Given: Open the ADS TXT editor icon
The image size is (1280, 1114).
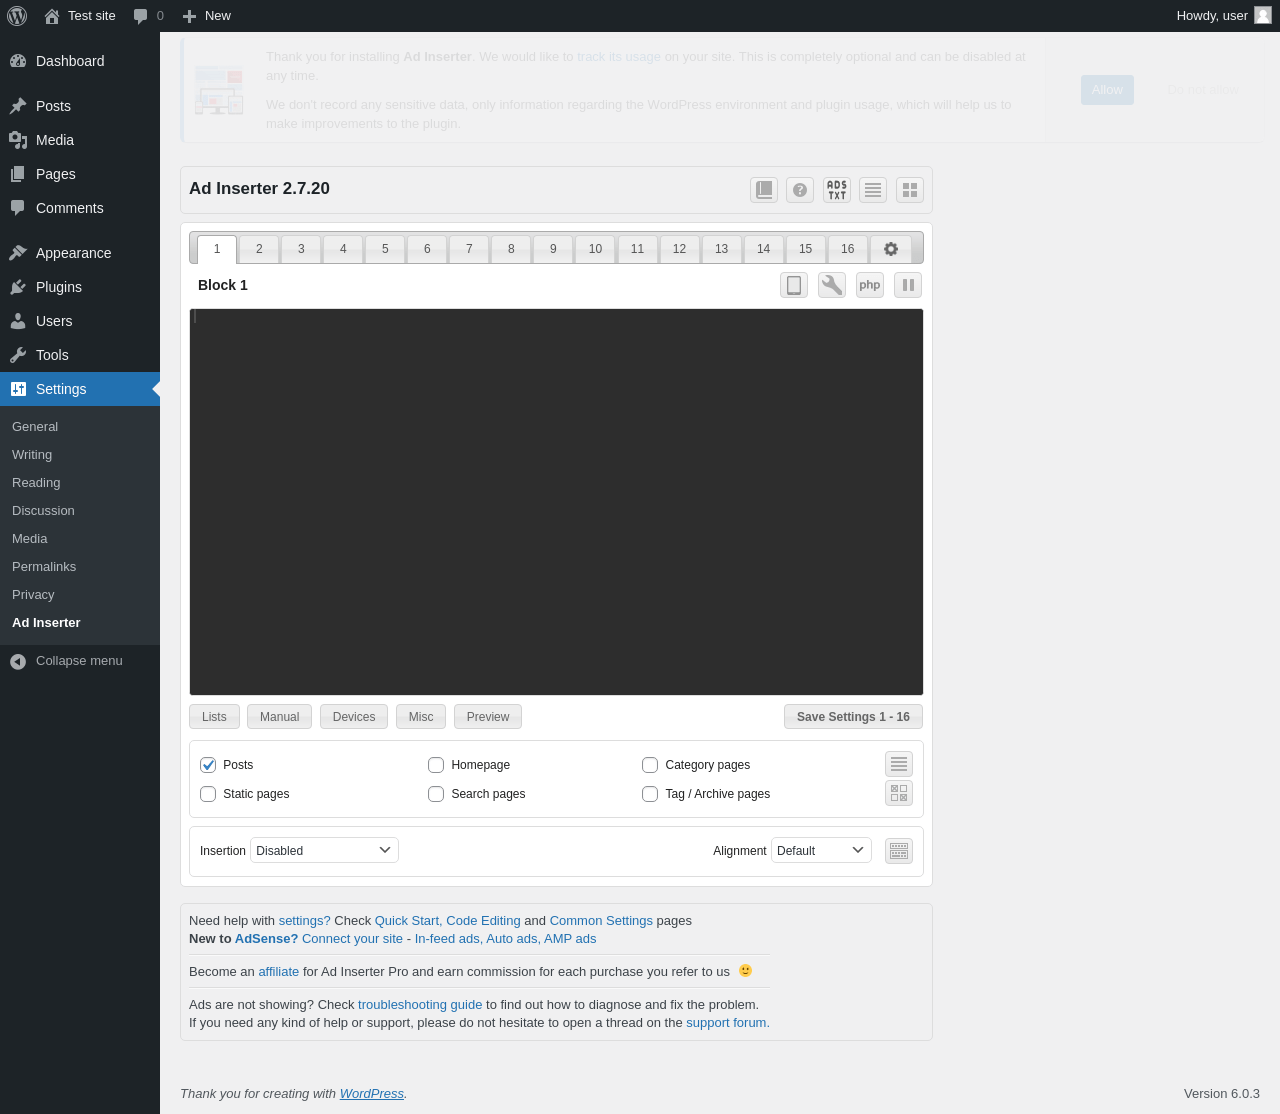Looking at the screenshot, I should (x=837, y=190).
